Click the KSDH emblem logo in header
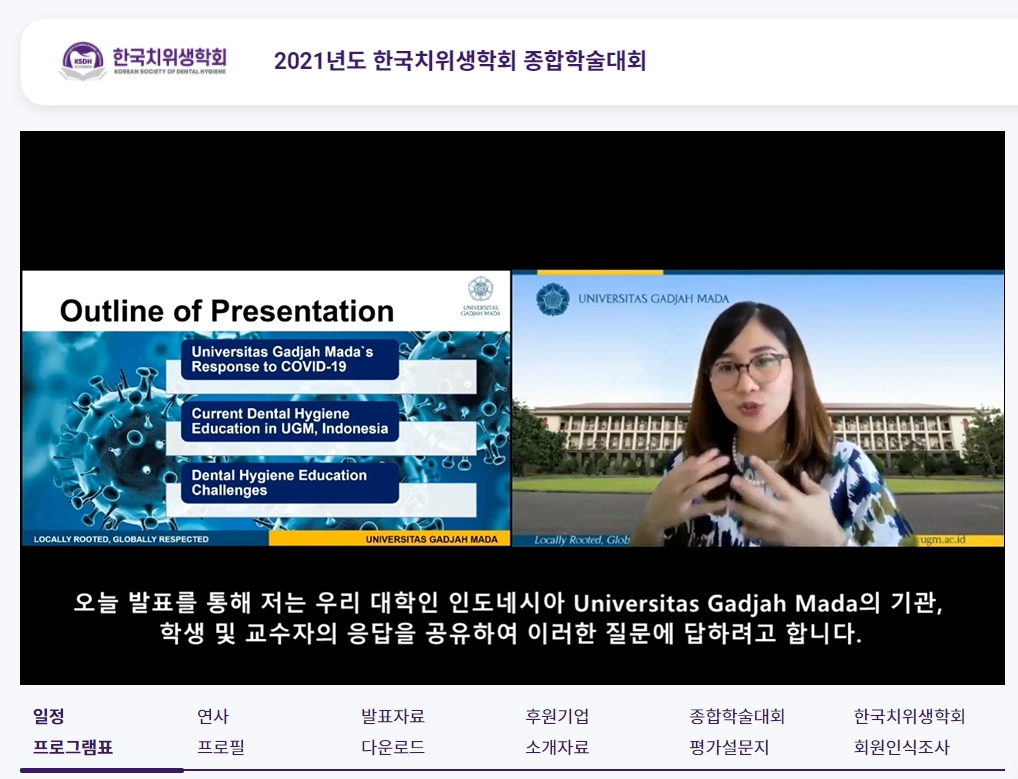Image resolution: width=1018 pixels, height=779 pixels. tap(82, 60)
